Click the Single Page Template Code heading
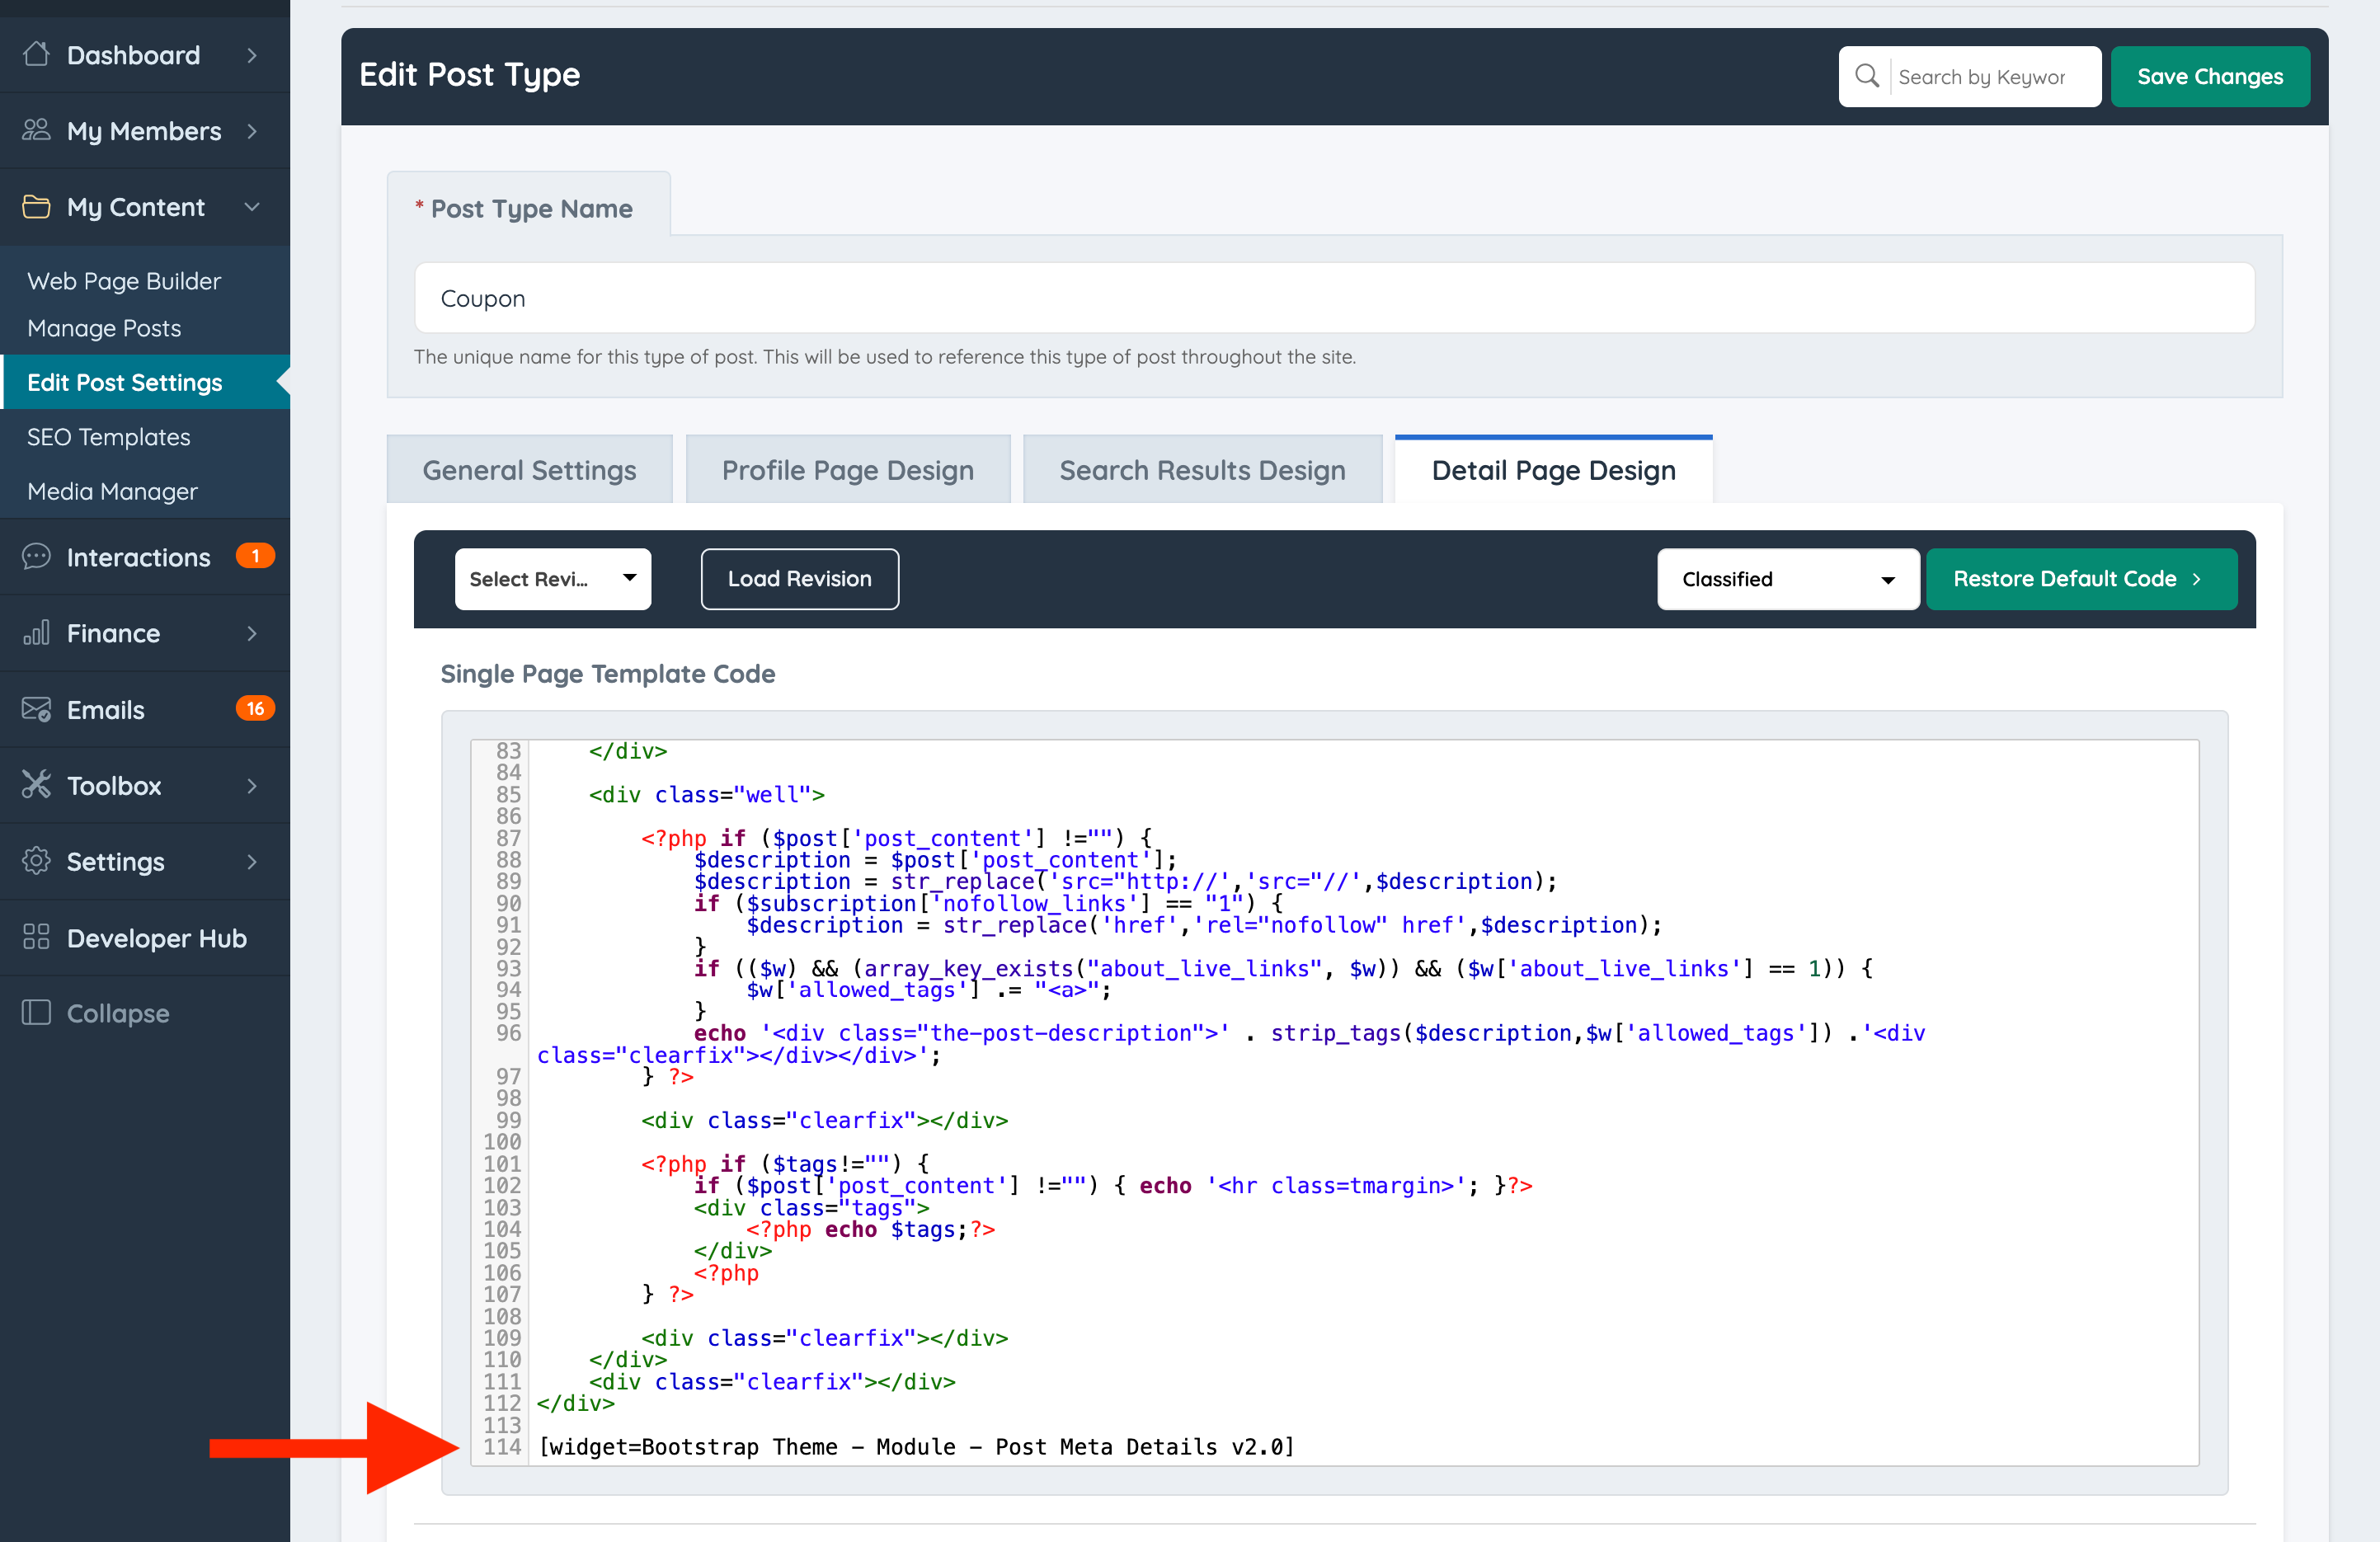 click(x=608, y=674)
